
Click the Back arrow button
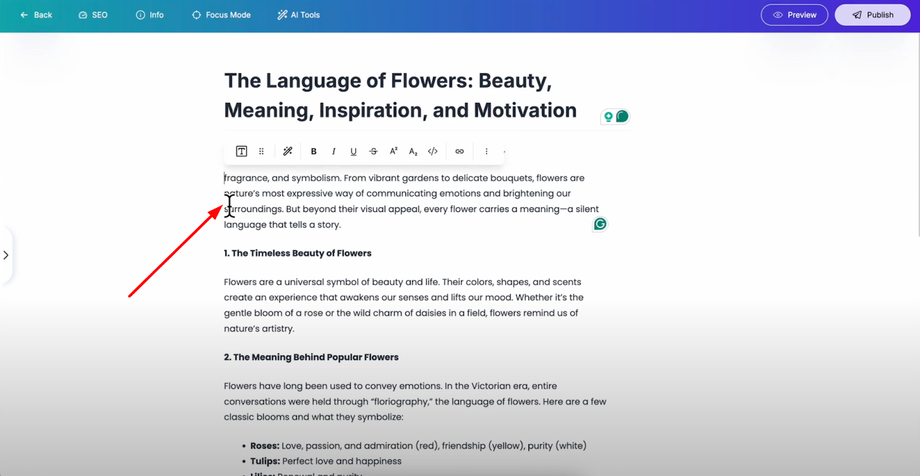36,15
